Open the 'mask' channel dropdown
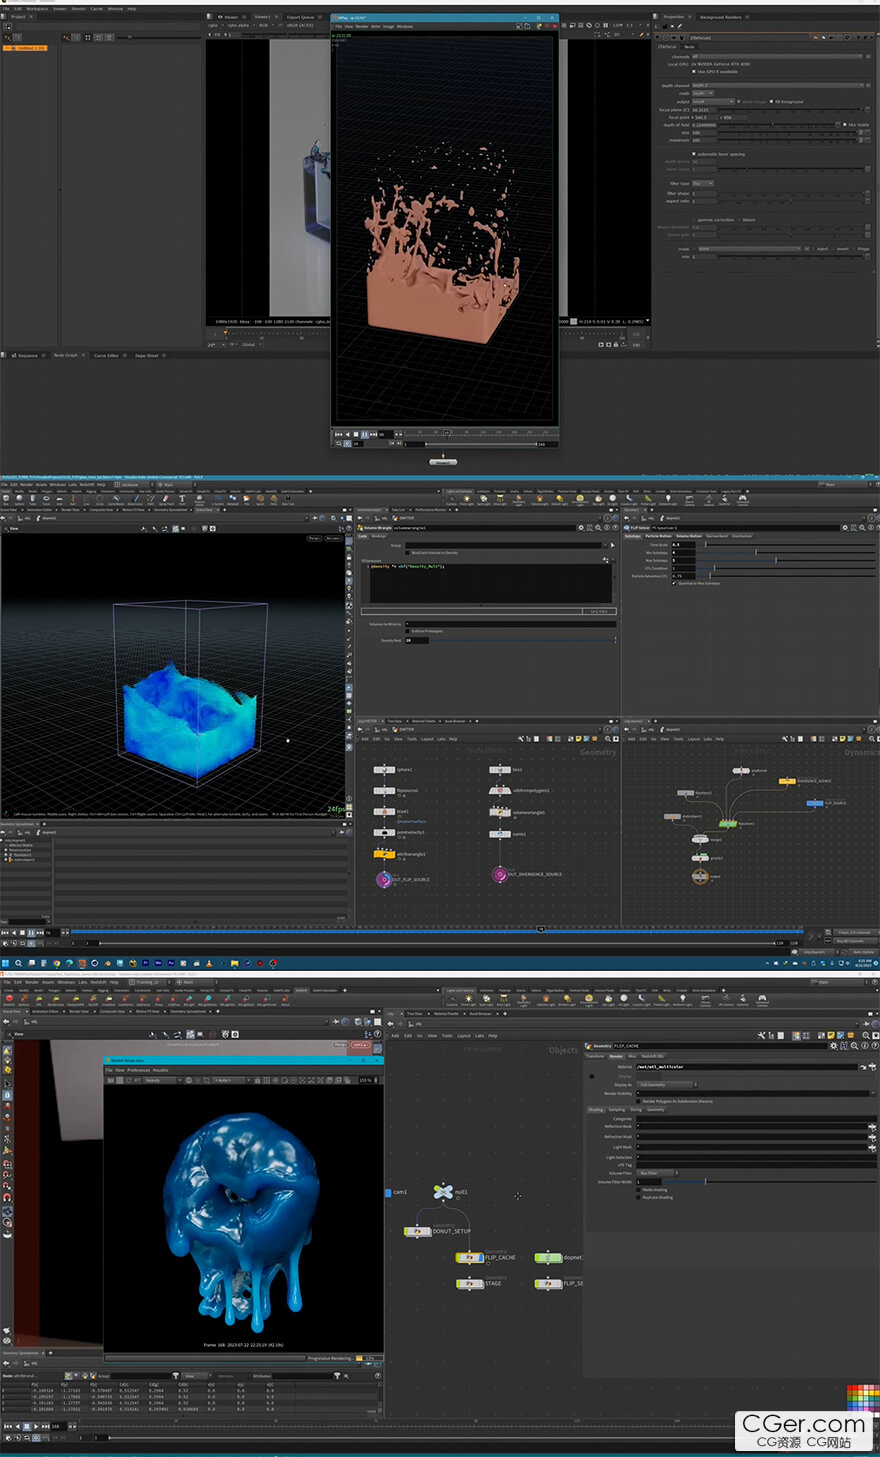The width and height of the screenshot is (880, 1457). pos(750,249)
